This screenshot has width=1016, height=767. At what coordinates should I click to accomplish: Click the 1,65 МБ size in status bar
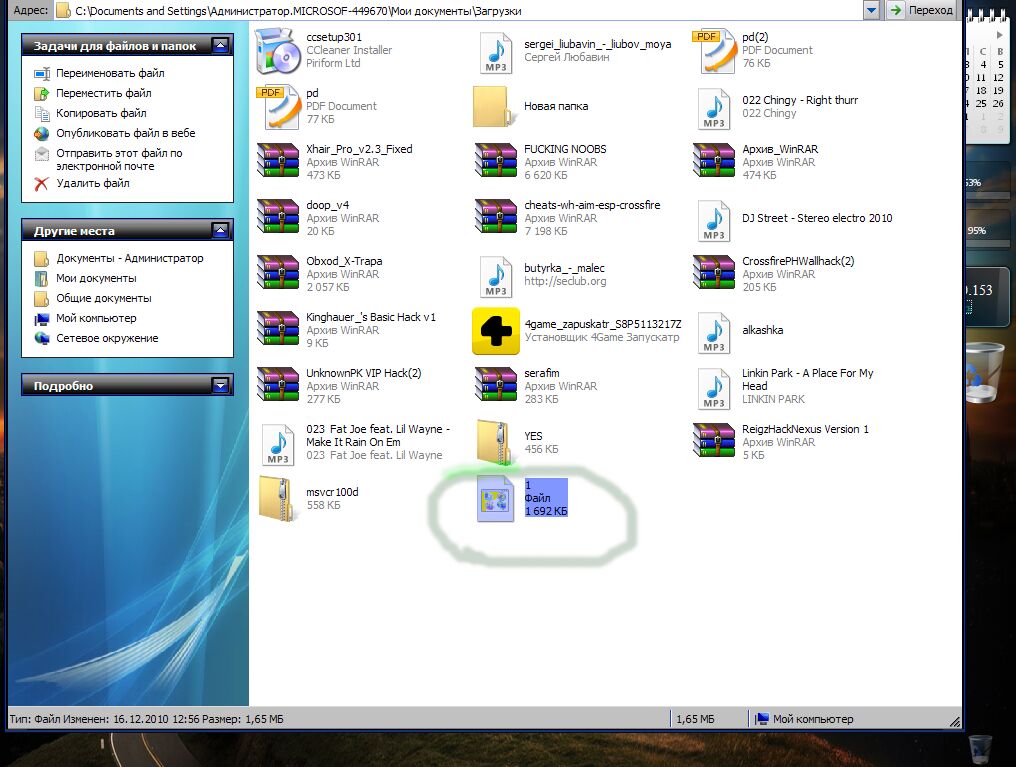(695, 719)
